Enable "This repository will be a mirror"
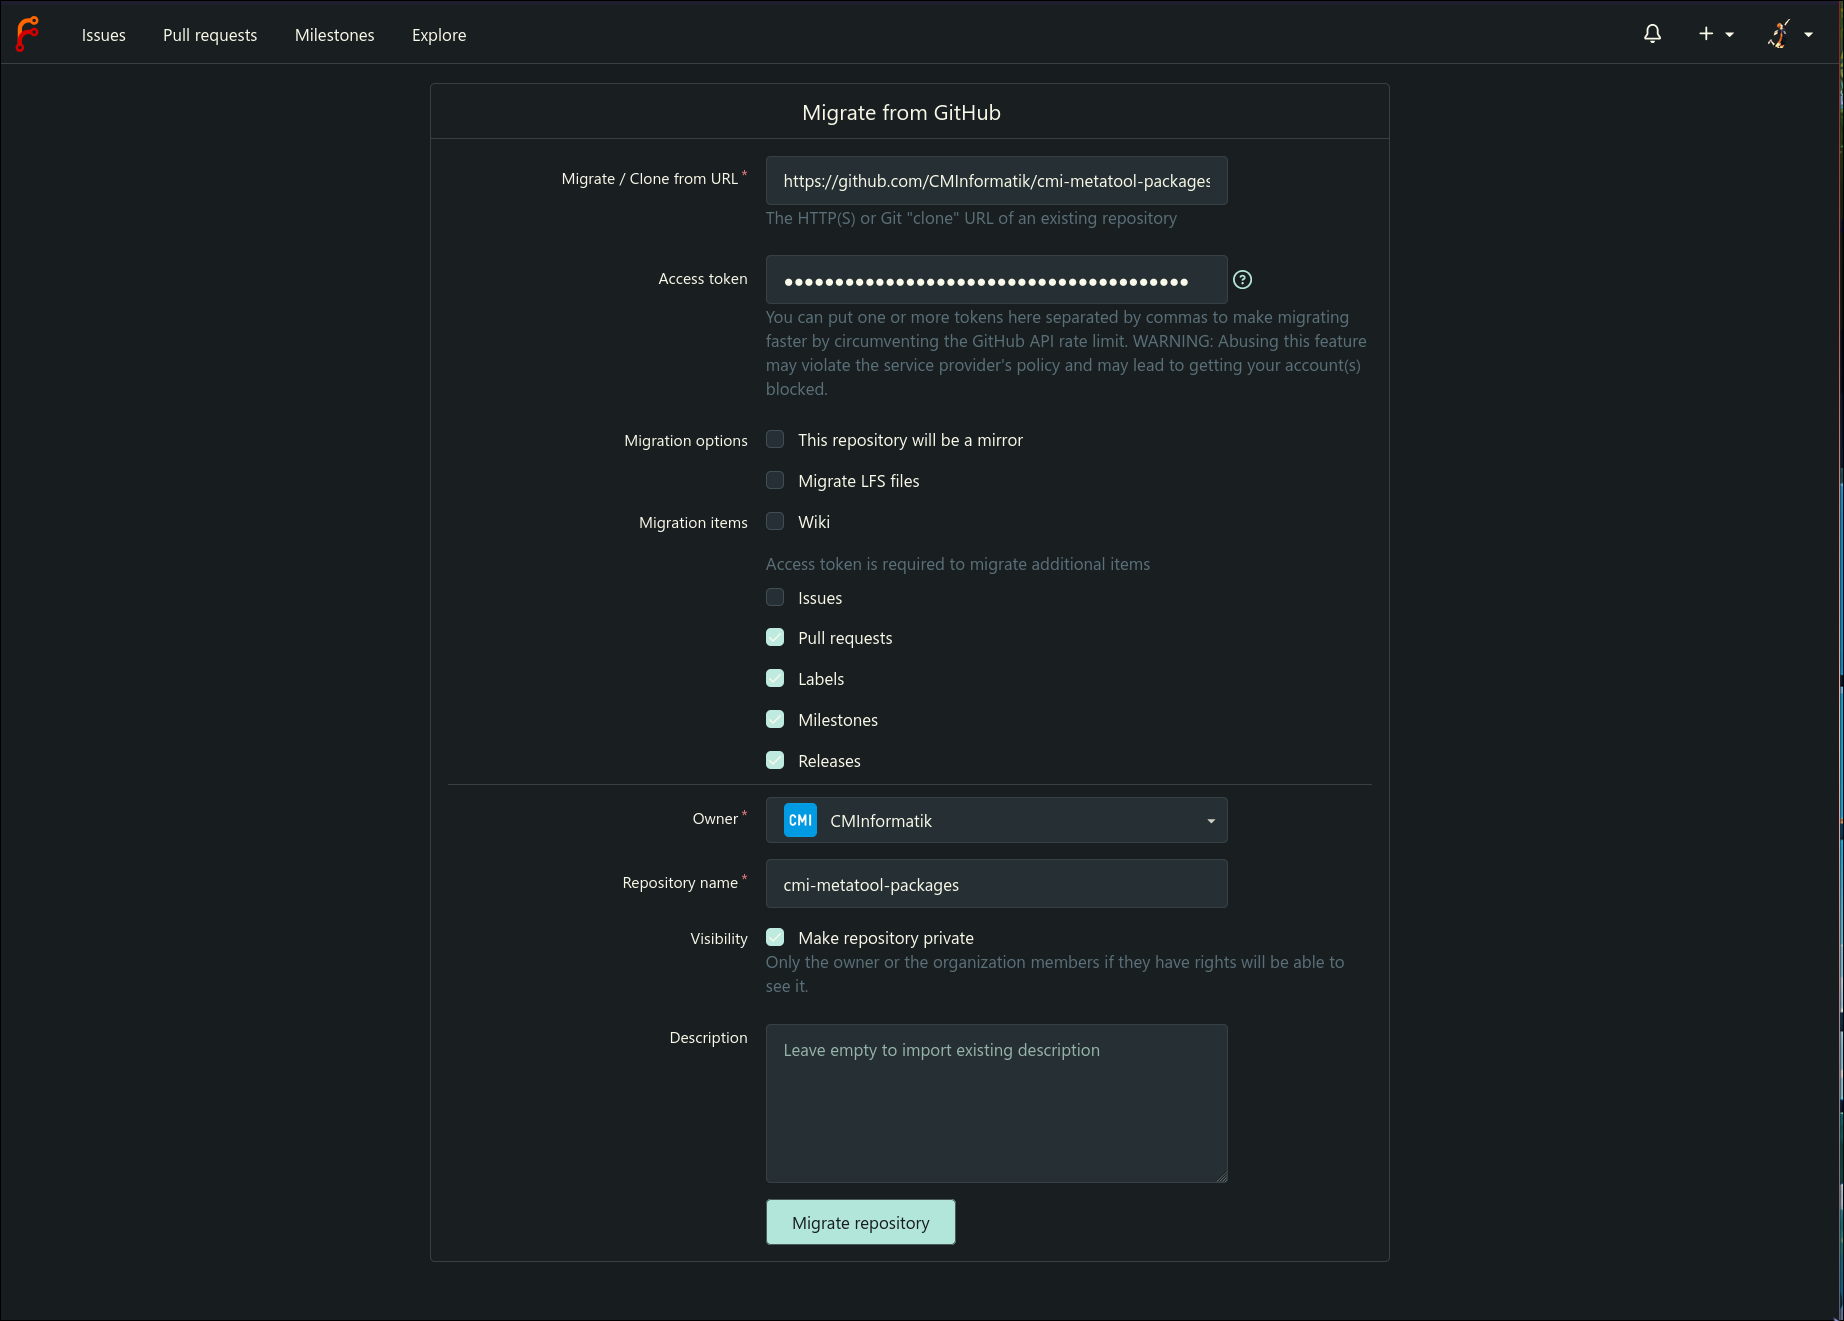Screen dimensions: 1844x1321 pyautogui.click(x=775, y=439)
